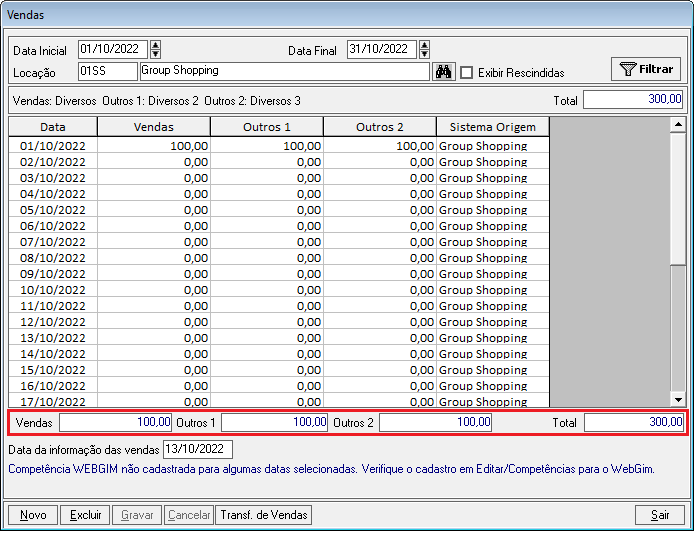Select the Vendas column header

(153, 127)
